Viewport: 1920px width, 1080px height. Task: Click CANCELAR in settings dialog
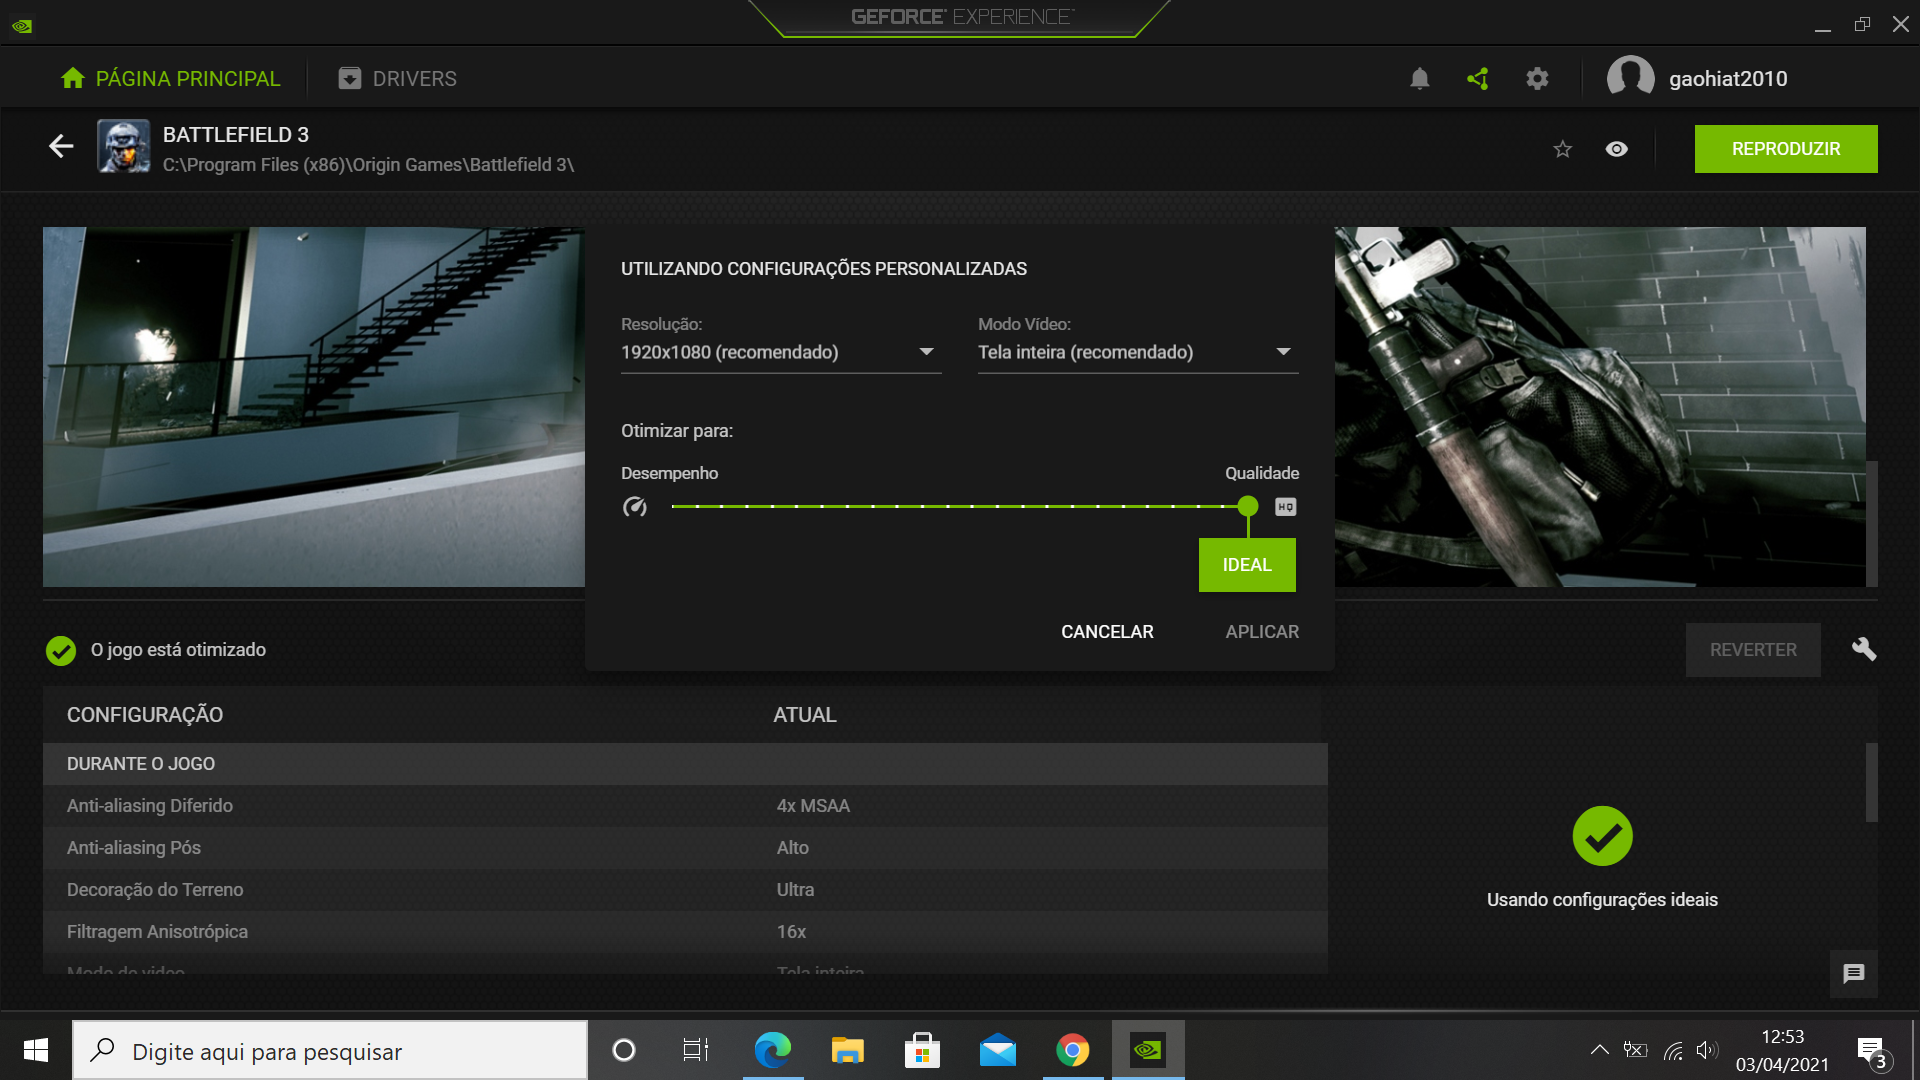tap(1107, 632)
